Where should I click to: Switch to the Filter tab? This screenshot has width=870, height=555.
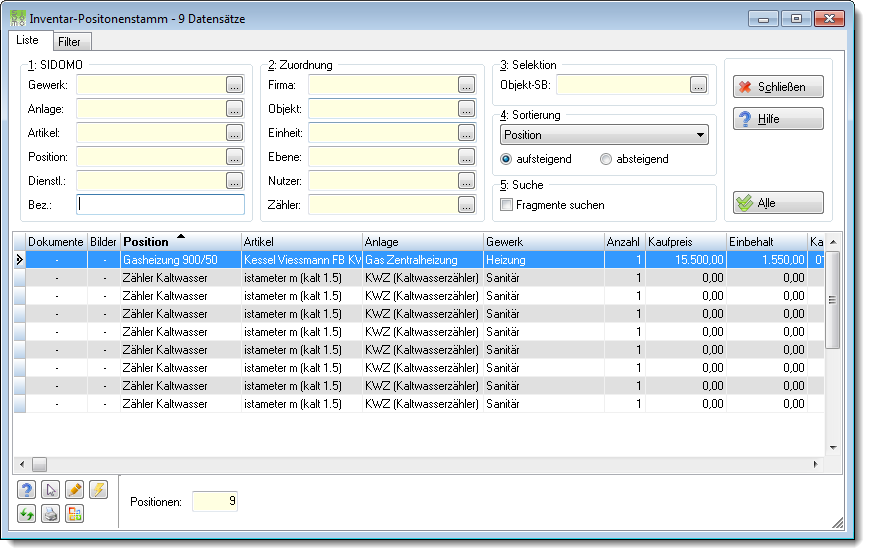pyautogui.click(x=69, y=42)
